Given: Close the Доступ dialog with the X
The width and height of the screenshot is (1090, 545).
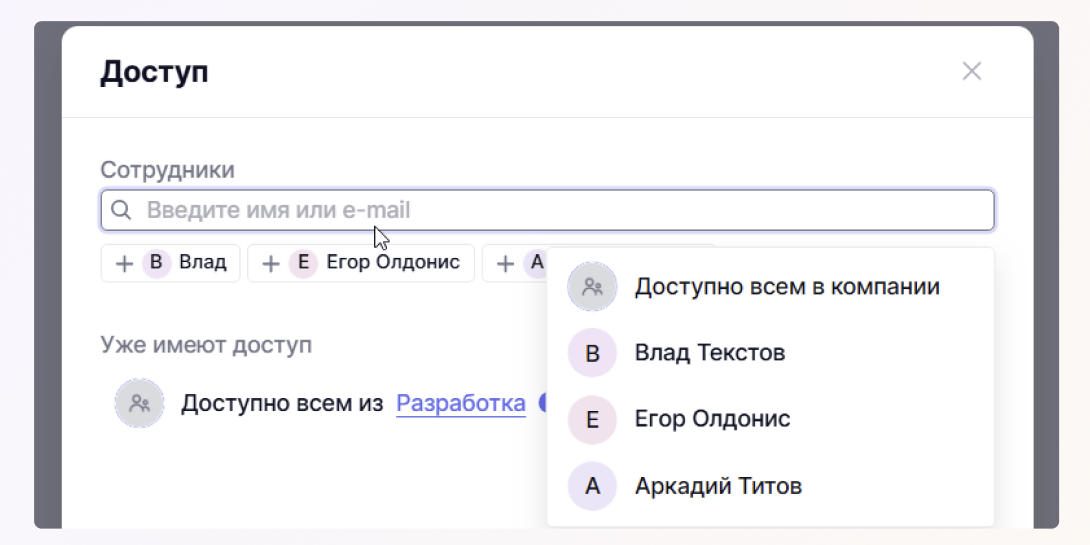Looking at the screenshot, I should [971, 71].
